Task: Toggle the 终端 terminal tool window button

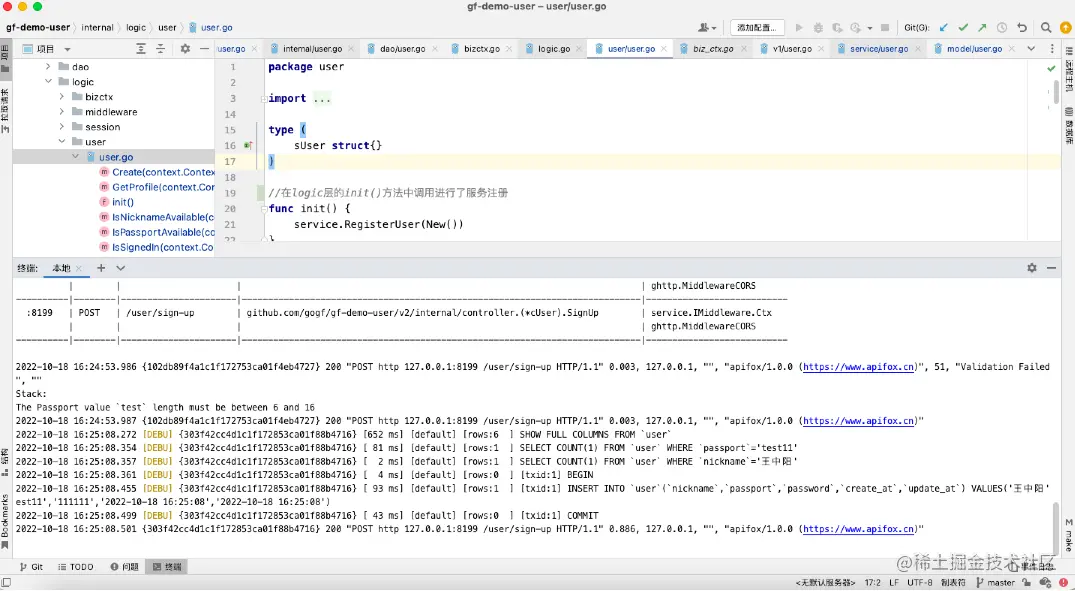Action: click(x=167, y=567)
